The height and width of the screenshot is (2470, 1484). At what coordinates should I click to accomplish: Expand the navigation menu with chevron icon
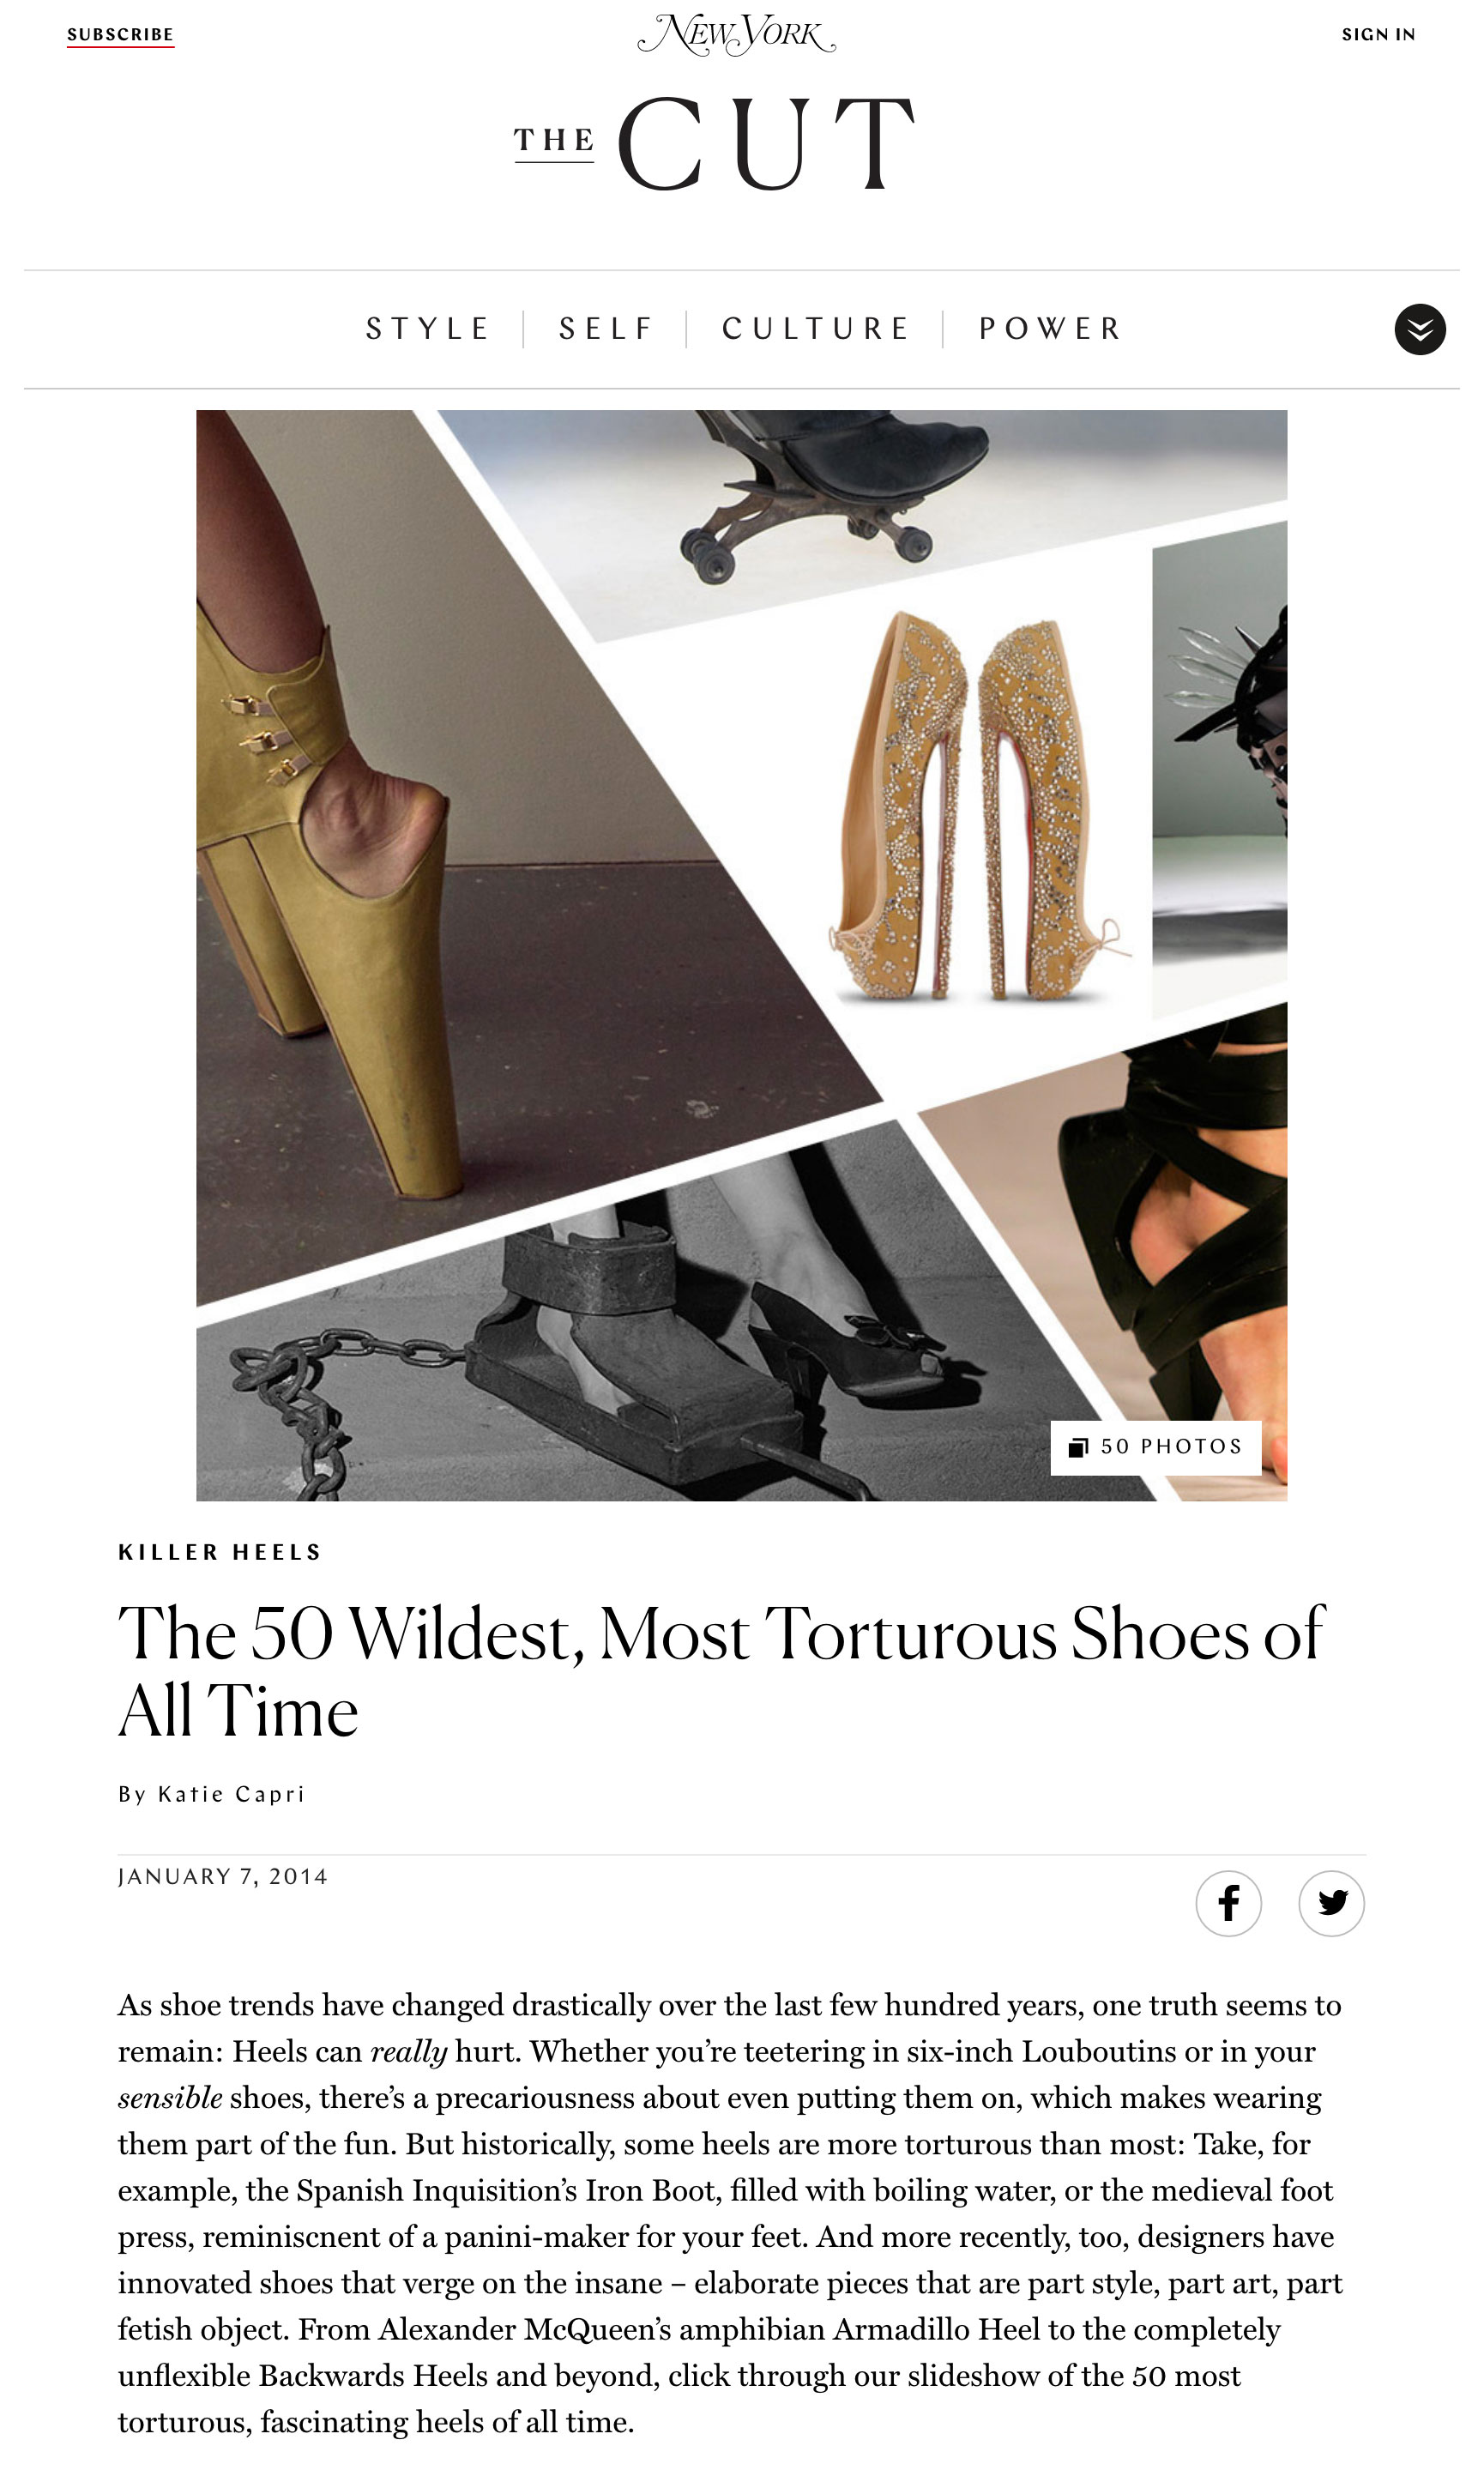pyautogui.click(x=1420, y=329)
